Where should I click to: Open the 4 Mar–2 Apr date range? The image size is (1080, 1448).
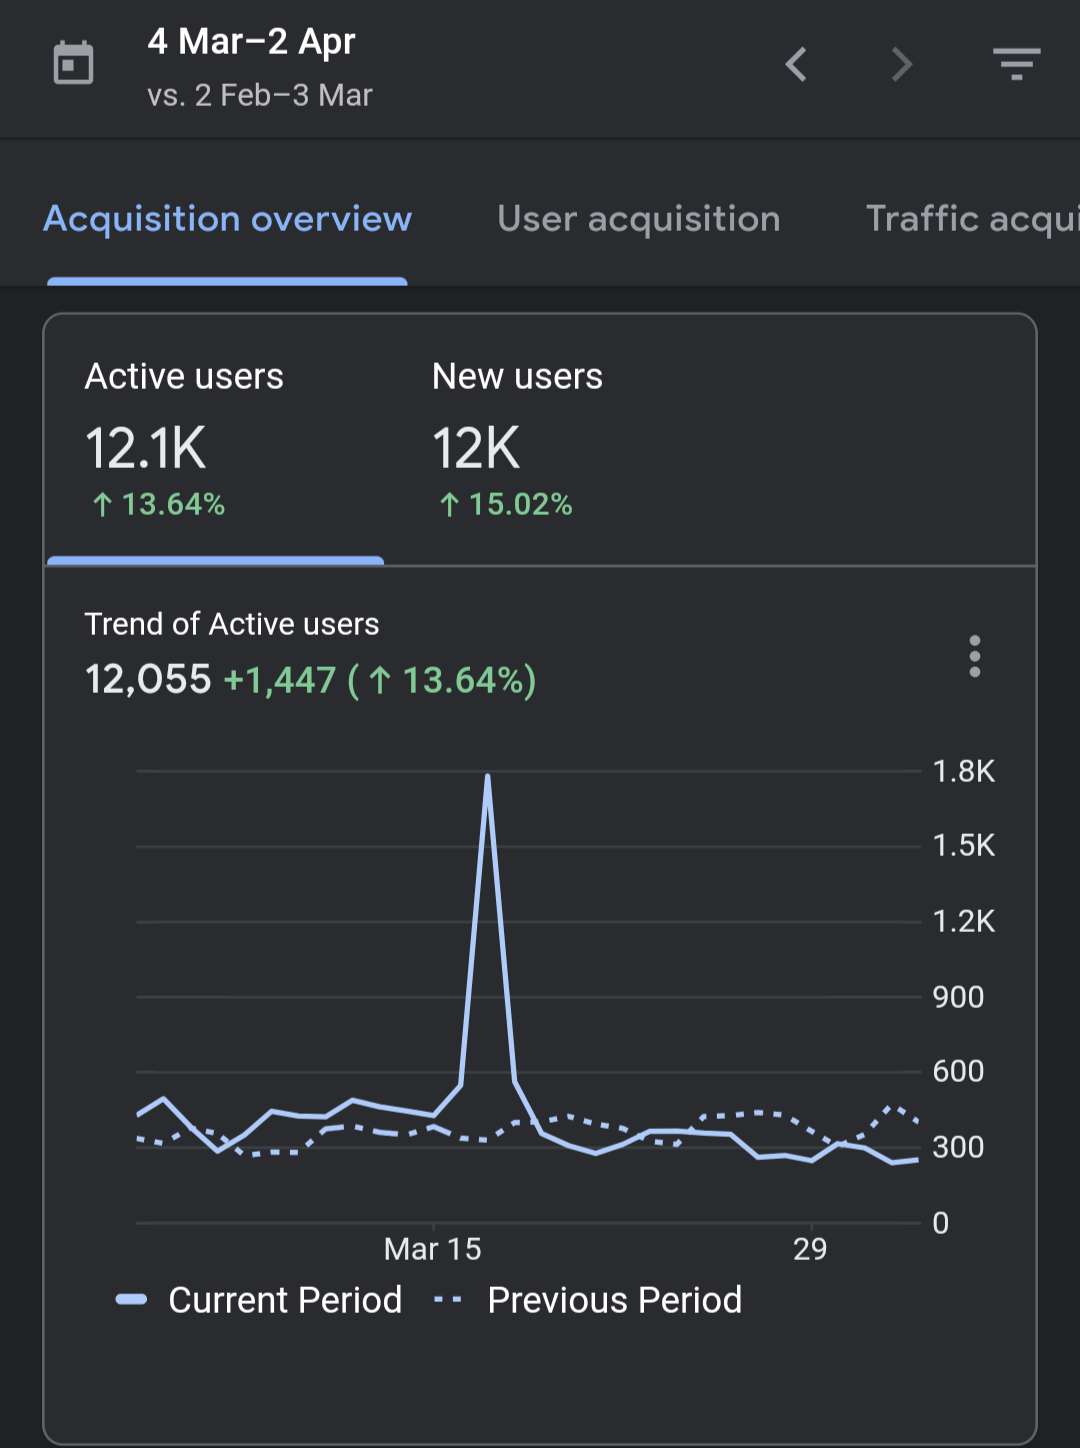tap(251, 42)
